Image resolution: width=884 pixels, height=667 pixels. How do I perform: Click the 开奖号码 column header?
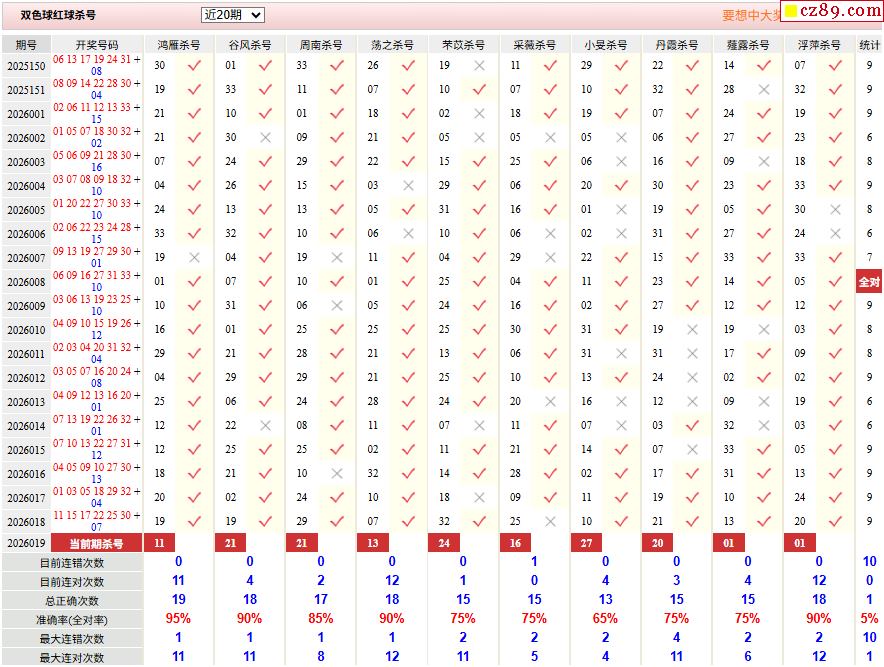[97, 45]
